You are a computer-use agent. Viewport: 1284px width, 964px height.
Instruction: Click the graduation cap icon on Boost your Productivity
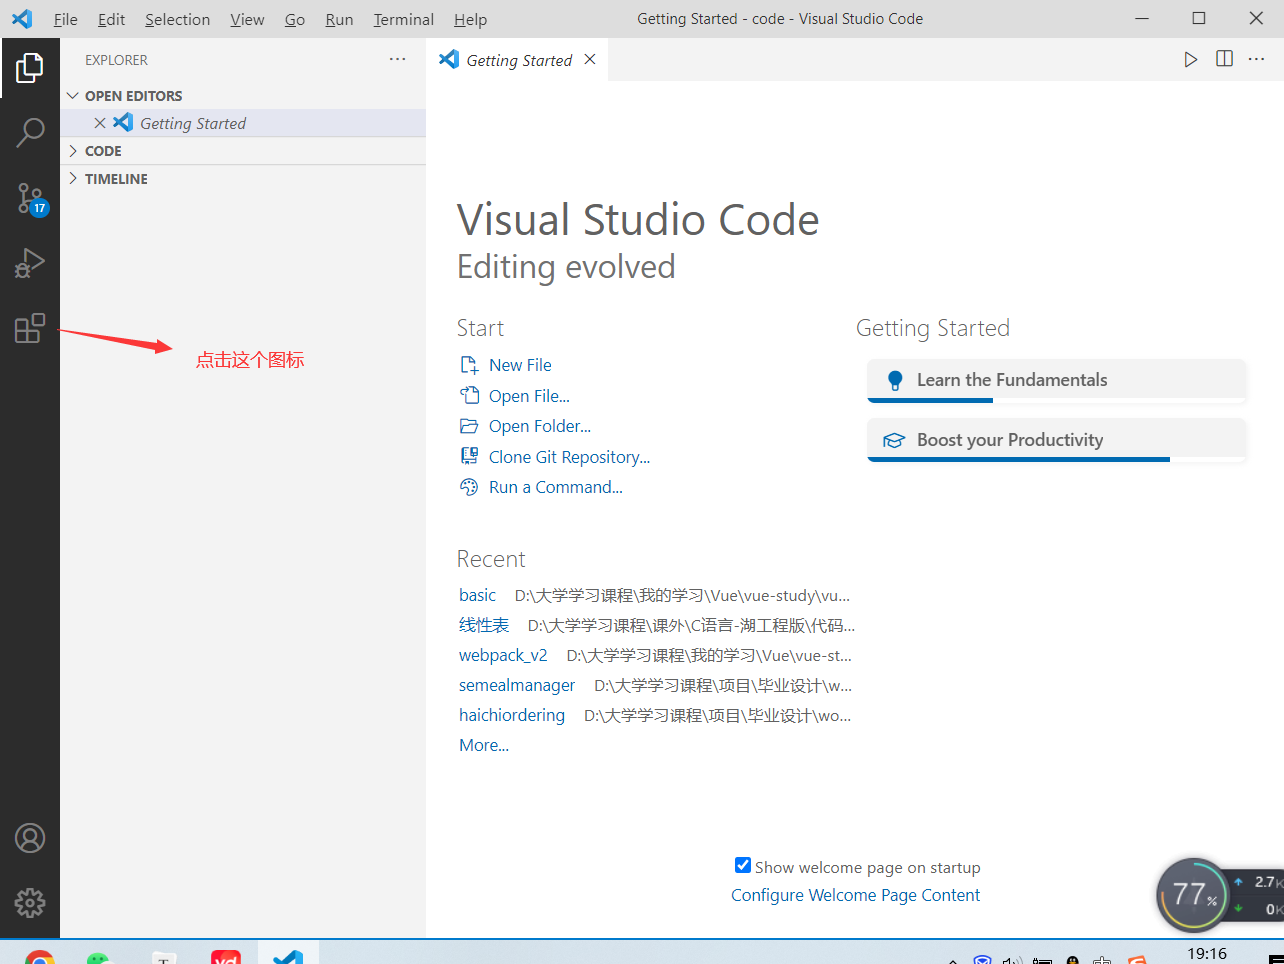[x=894, y=440]
